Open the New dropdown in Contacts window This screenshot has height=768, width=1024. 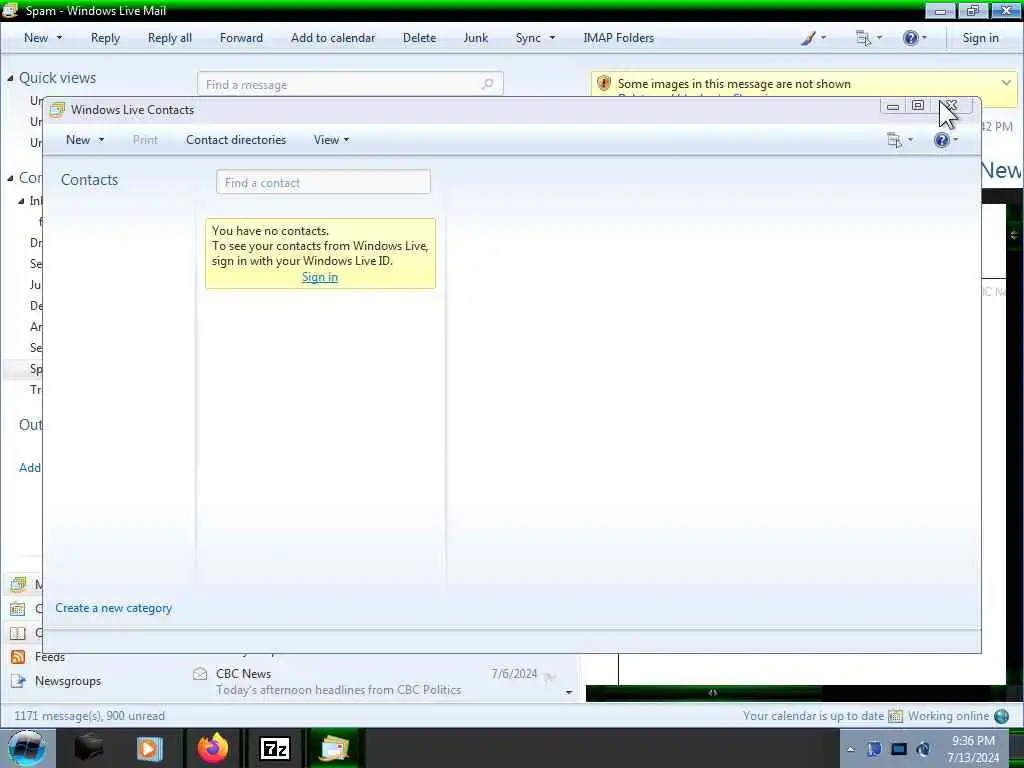[85, 140]
